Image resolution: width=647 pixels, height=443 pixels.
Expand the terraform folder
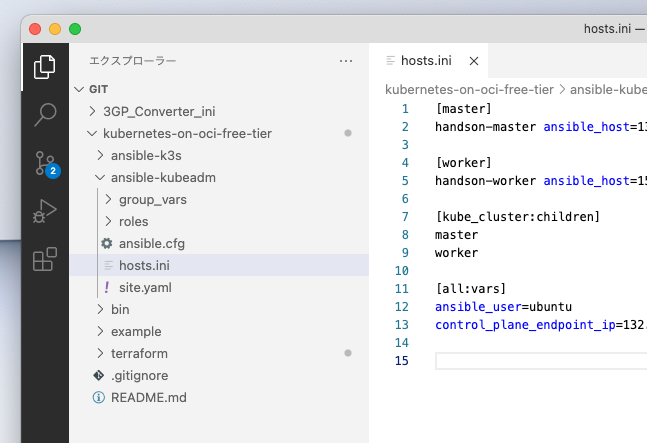point(100,353)
